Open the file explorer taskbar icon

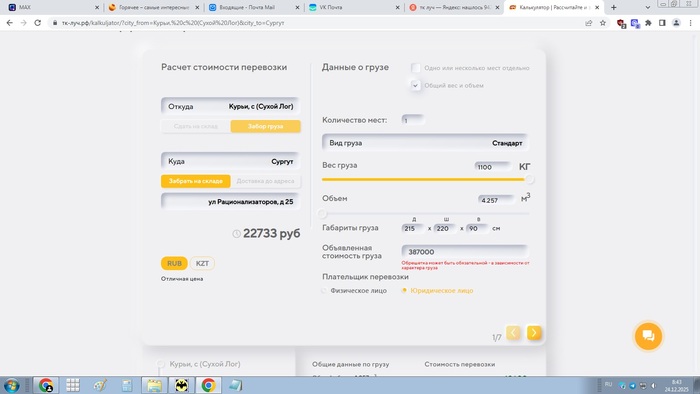[154, 385]
